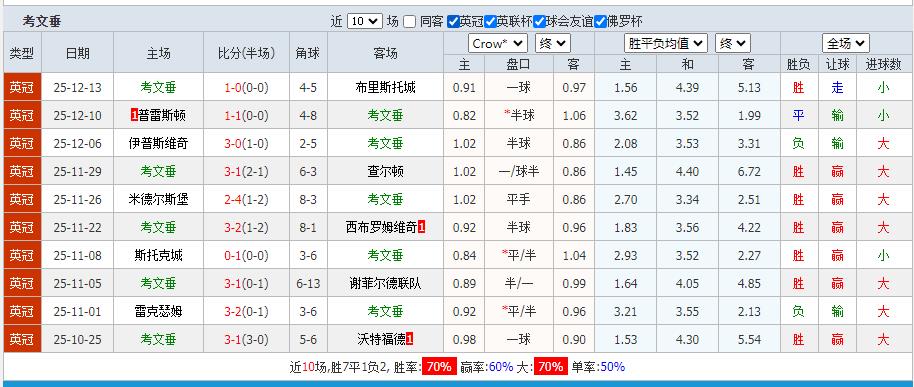Screen dimensions: 914x387
Task: Open the 0-1(0-0) score at 斯托克城
Action: point(246,255)
